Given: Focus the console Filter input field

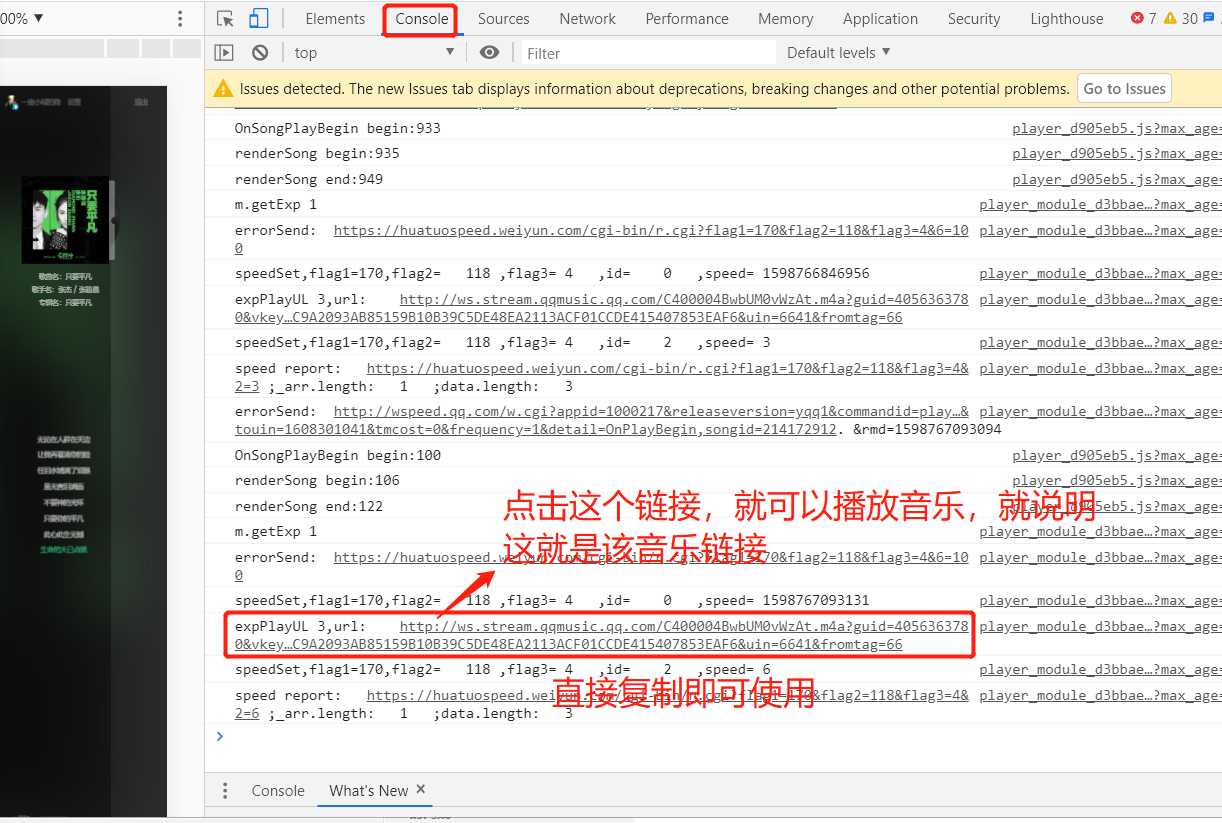Looking at the screenshot, I should tap(647, 53).
